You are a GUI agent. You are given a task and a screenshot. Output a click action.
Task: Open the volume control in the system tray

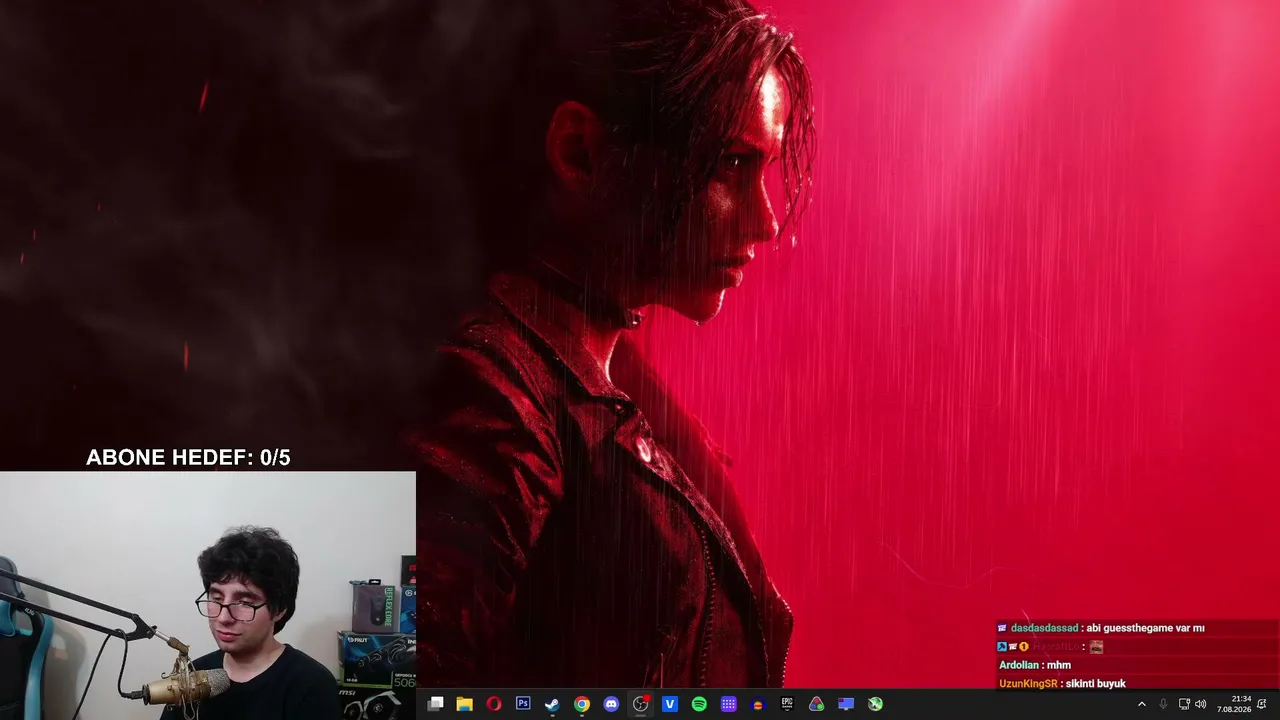coord(1201,704)
